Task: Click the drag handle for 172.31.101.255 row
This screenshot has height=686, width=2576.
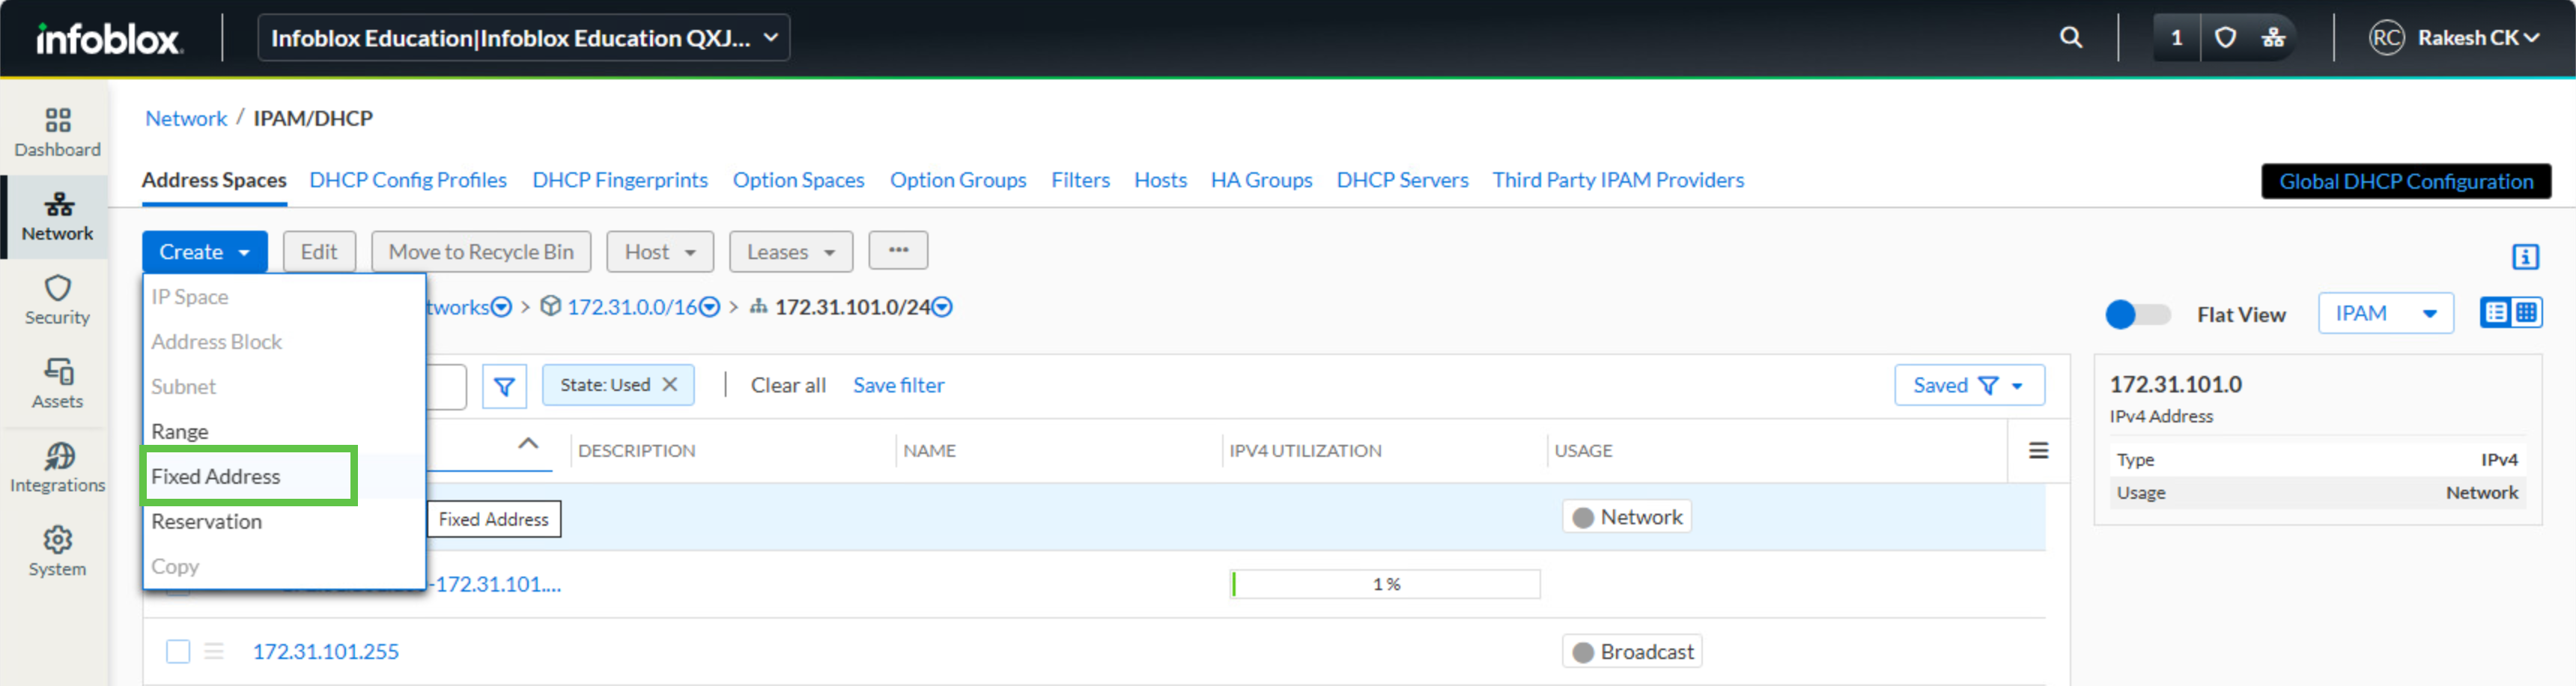Action: click(x=214, y=652)
